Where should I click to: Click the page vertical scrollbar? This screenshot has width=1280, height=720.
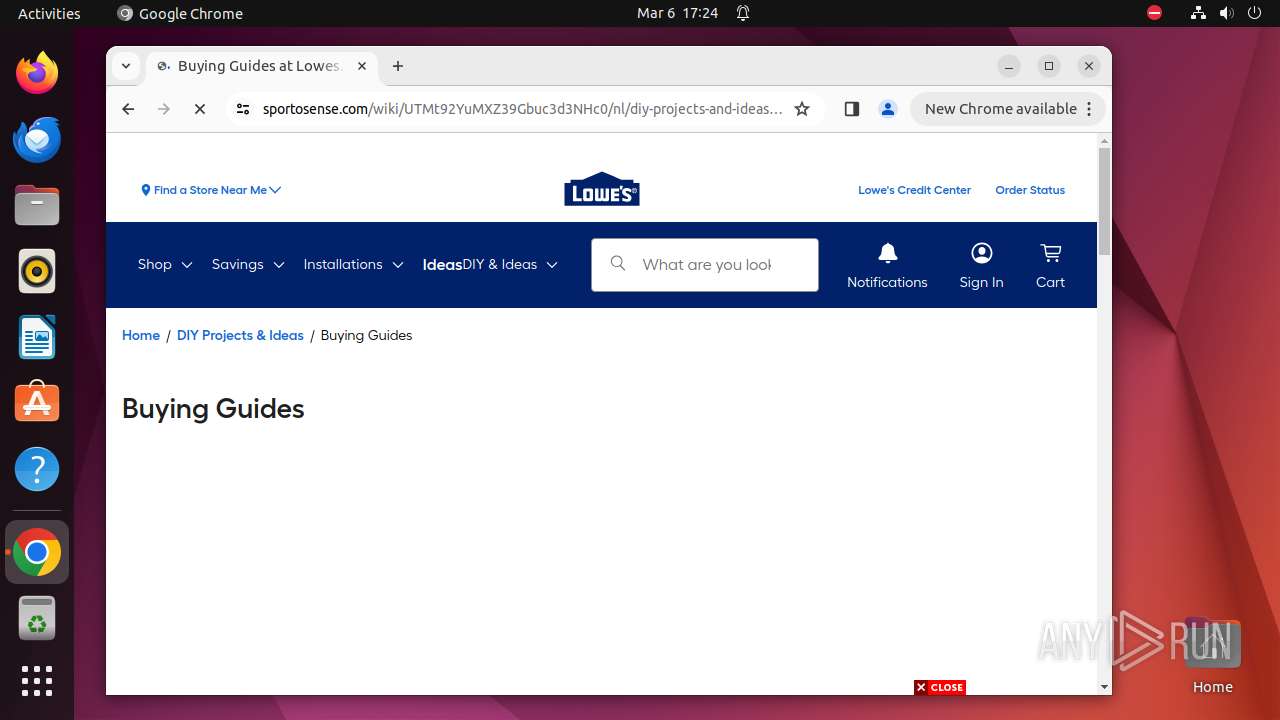click(x=1104, y=200)
